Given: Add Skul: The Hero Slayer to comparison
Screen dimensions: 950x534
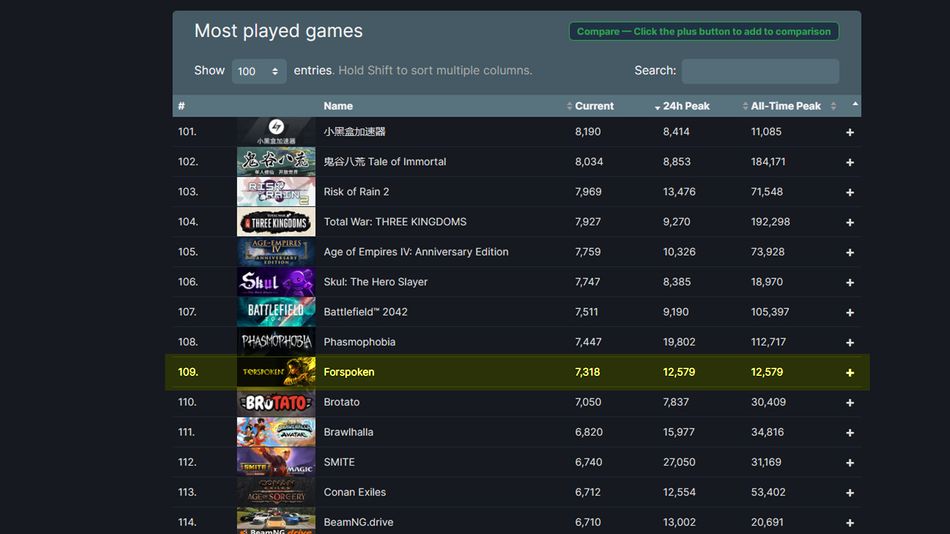Looking at the screenshot, I should pos(849,282).
